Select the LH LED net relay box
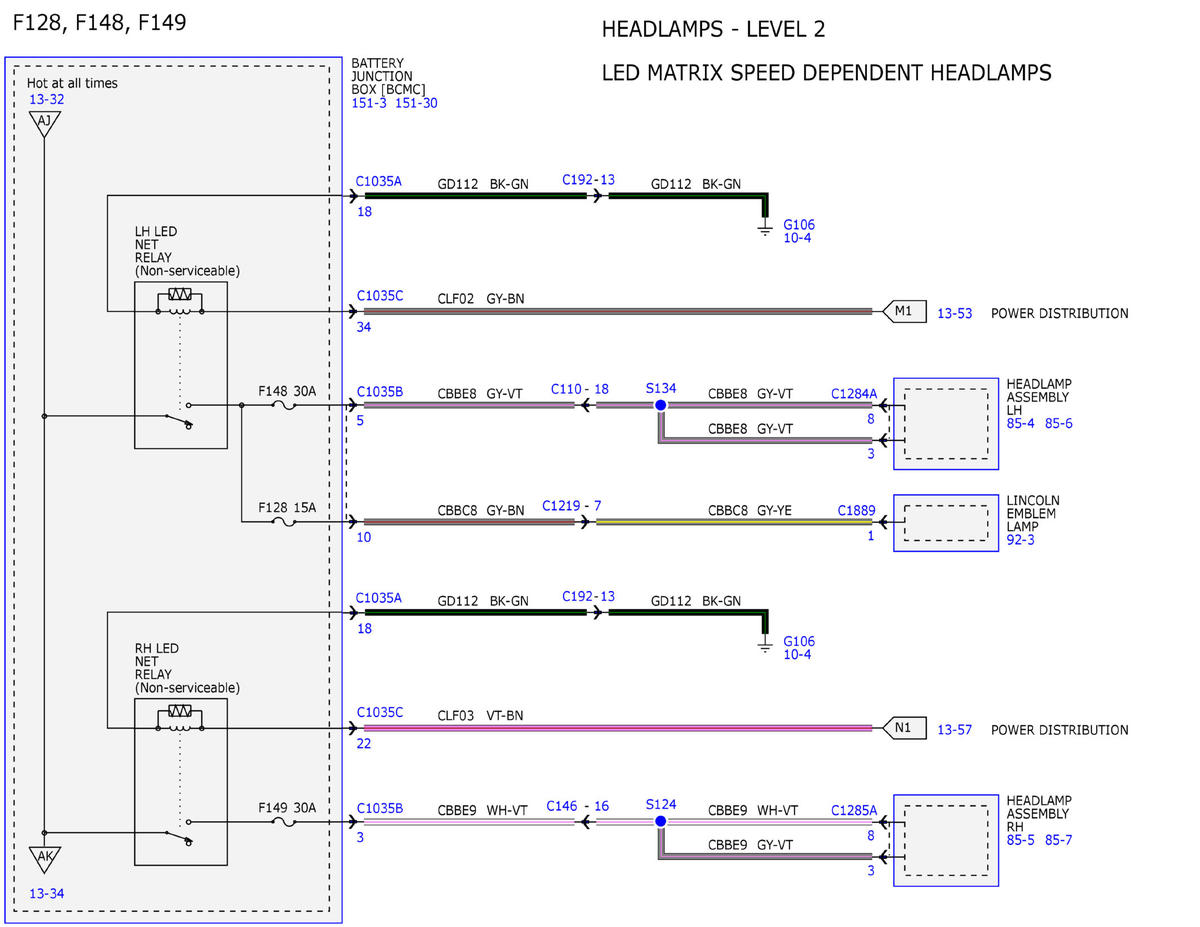Screen dimensions: 1200x927 click(x=181, y=365)
